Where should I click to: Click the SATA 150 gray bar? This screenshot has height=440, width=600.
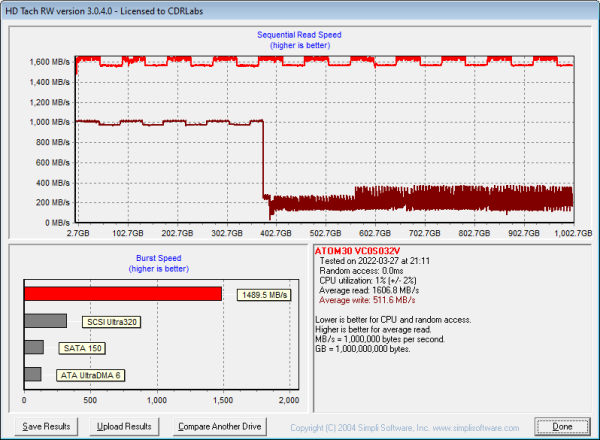coord(34,347)
